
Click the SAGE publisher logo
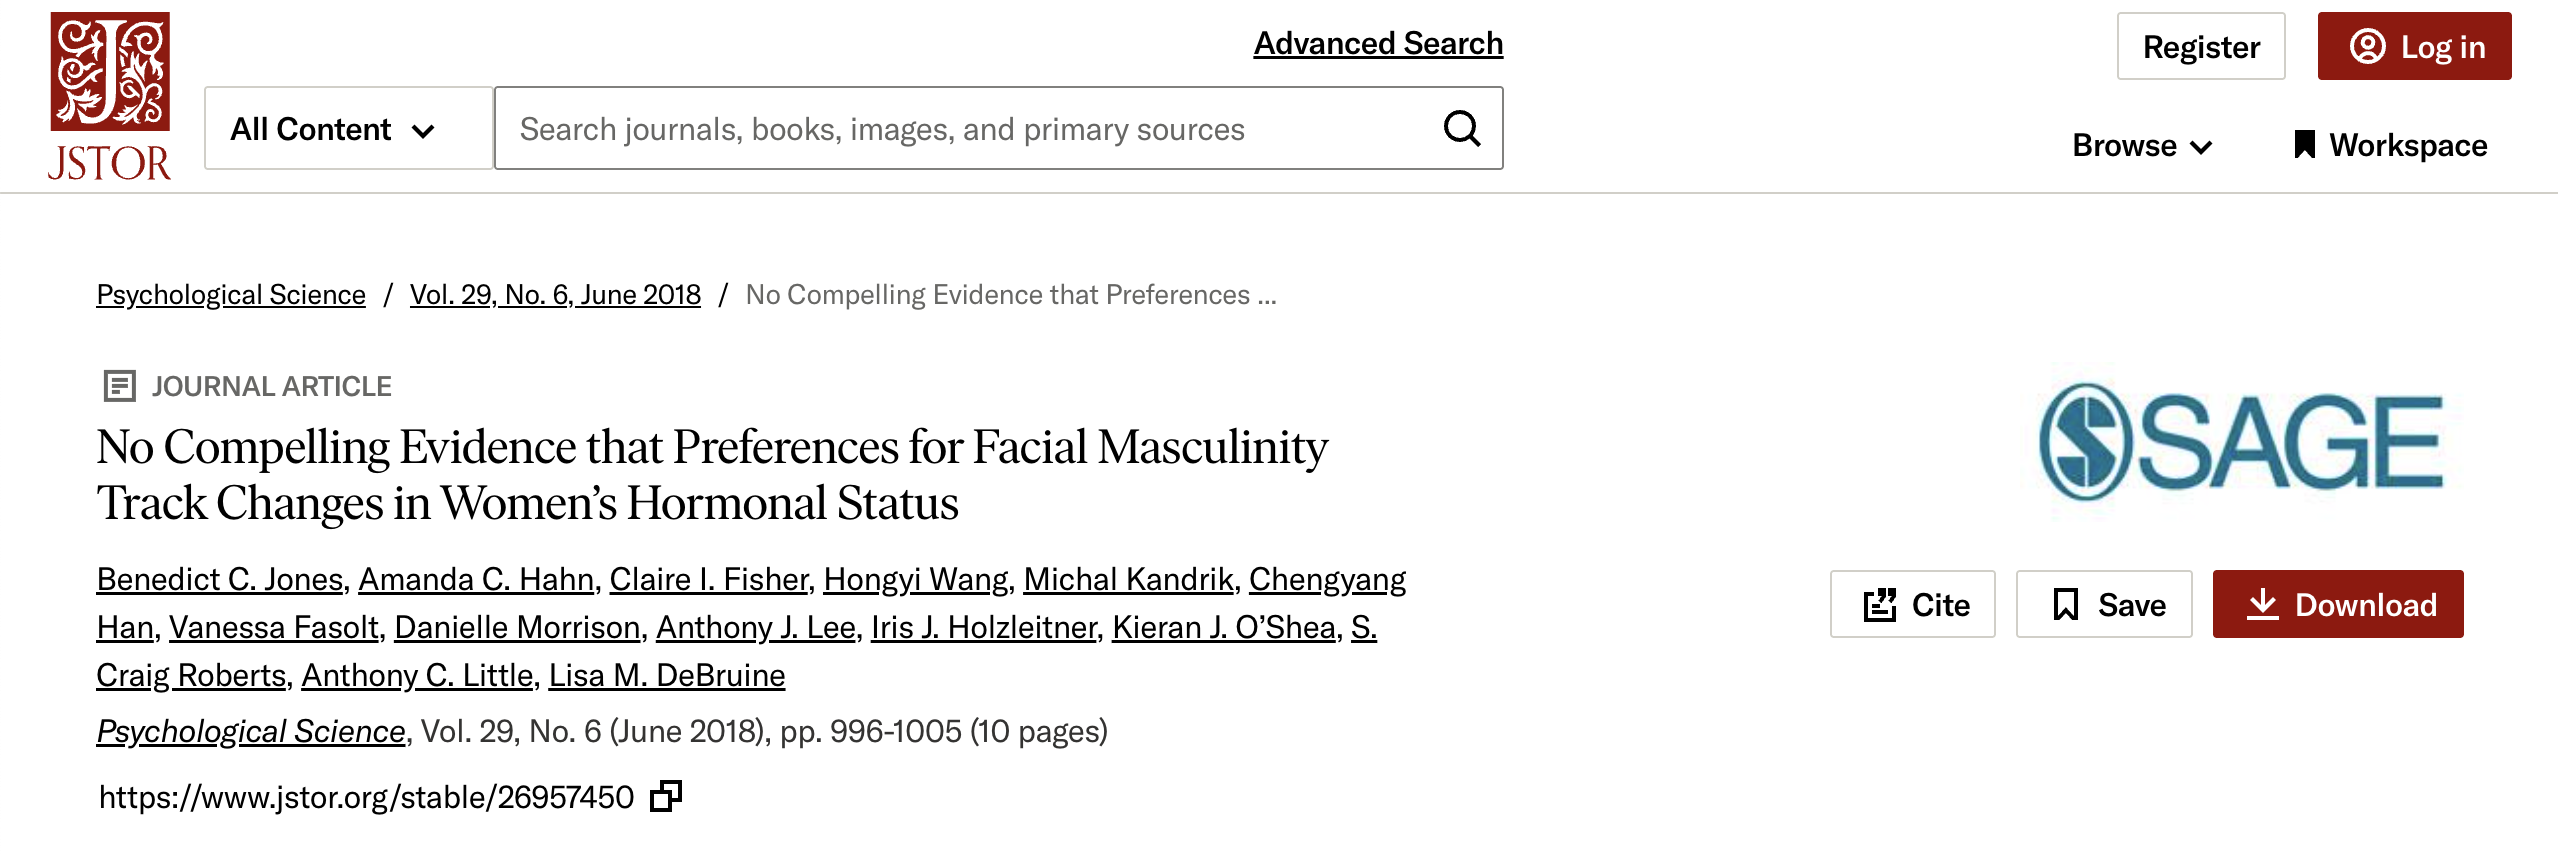click(x=2240, y=442)
